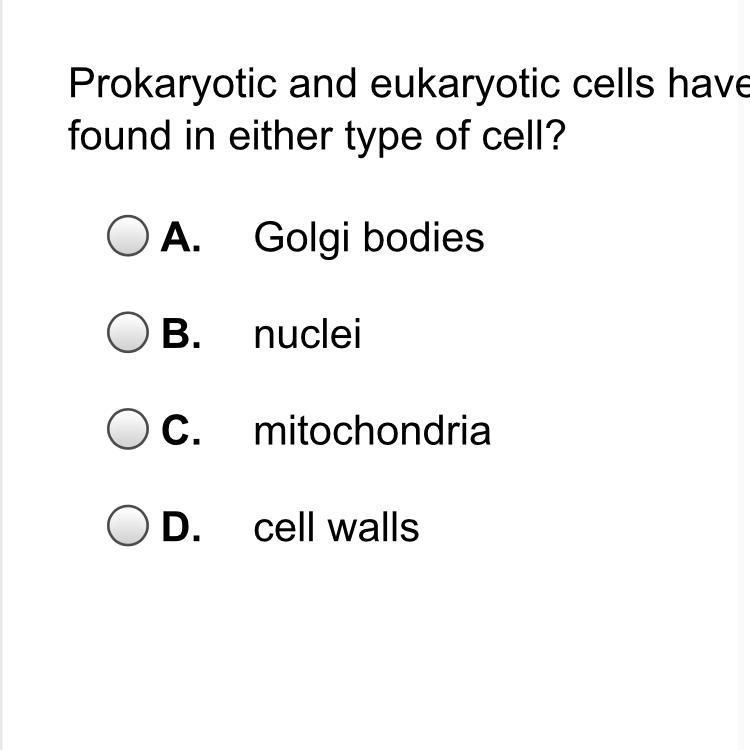Click the word 'Prokaryotic' in the question
The width and height of the screenshot is (750, 750).
coord(172,86)
